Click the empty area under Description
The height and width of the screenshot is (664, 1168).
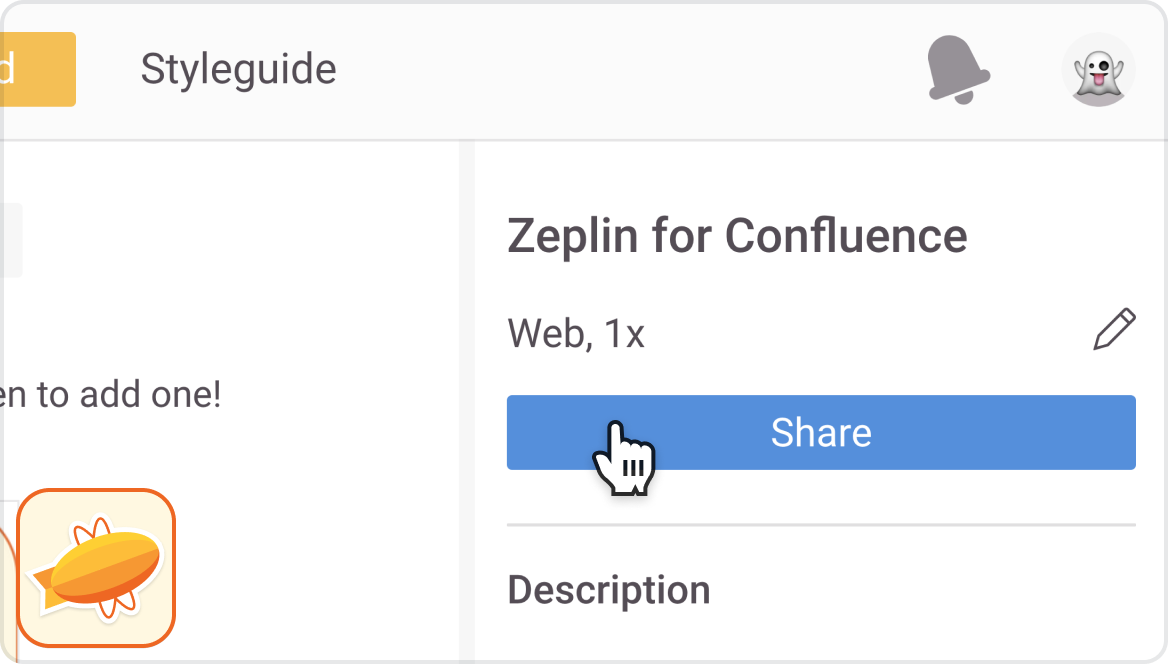pyautogui.click(x=821, y=637)
